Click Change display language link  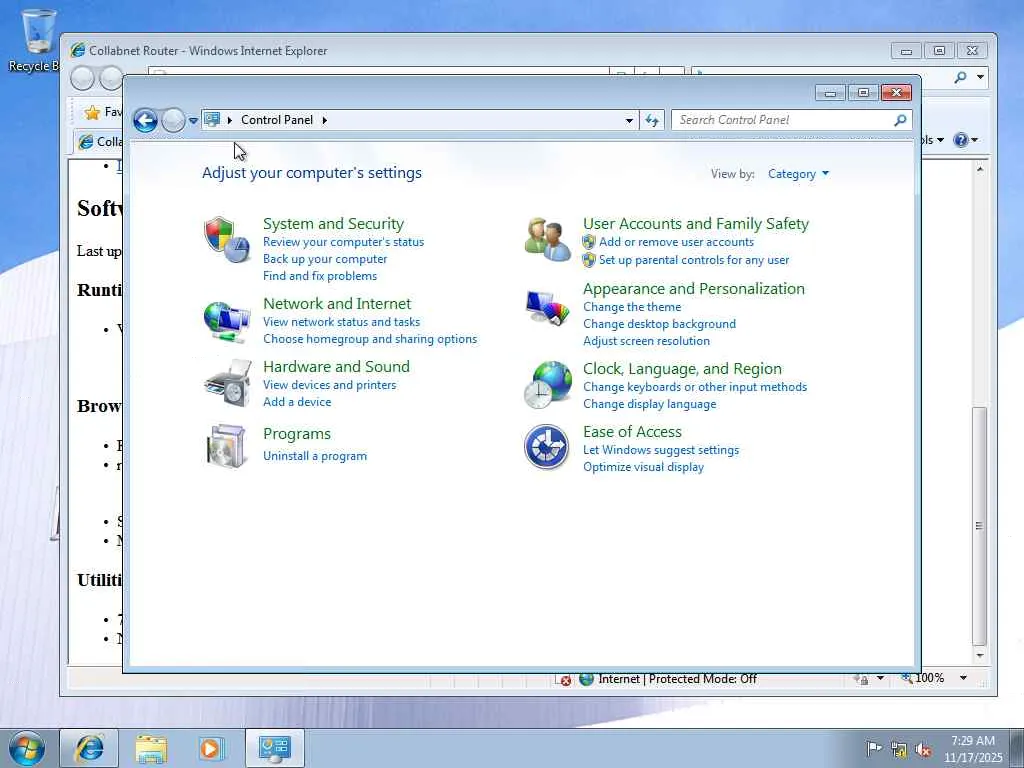pyautogui.click(x=650, y=404)
